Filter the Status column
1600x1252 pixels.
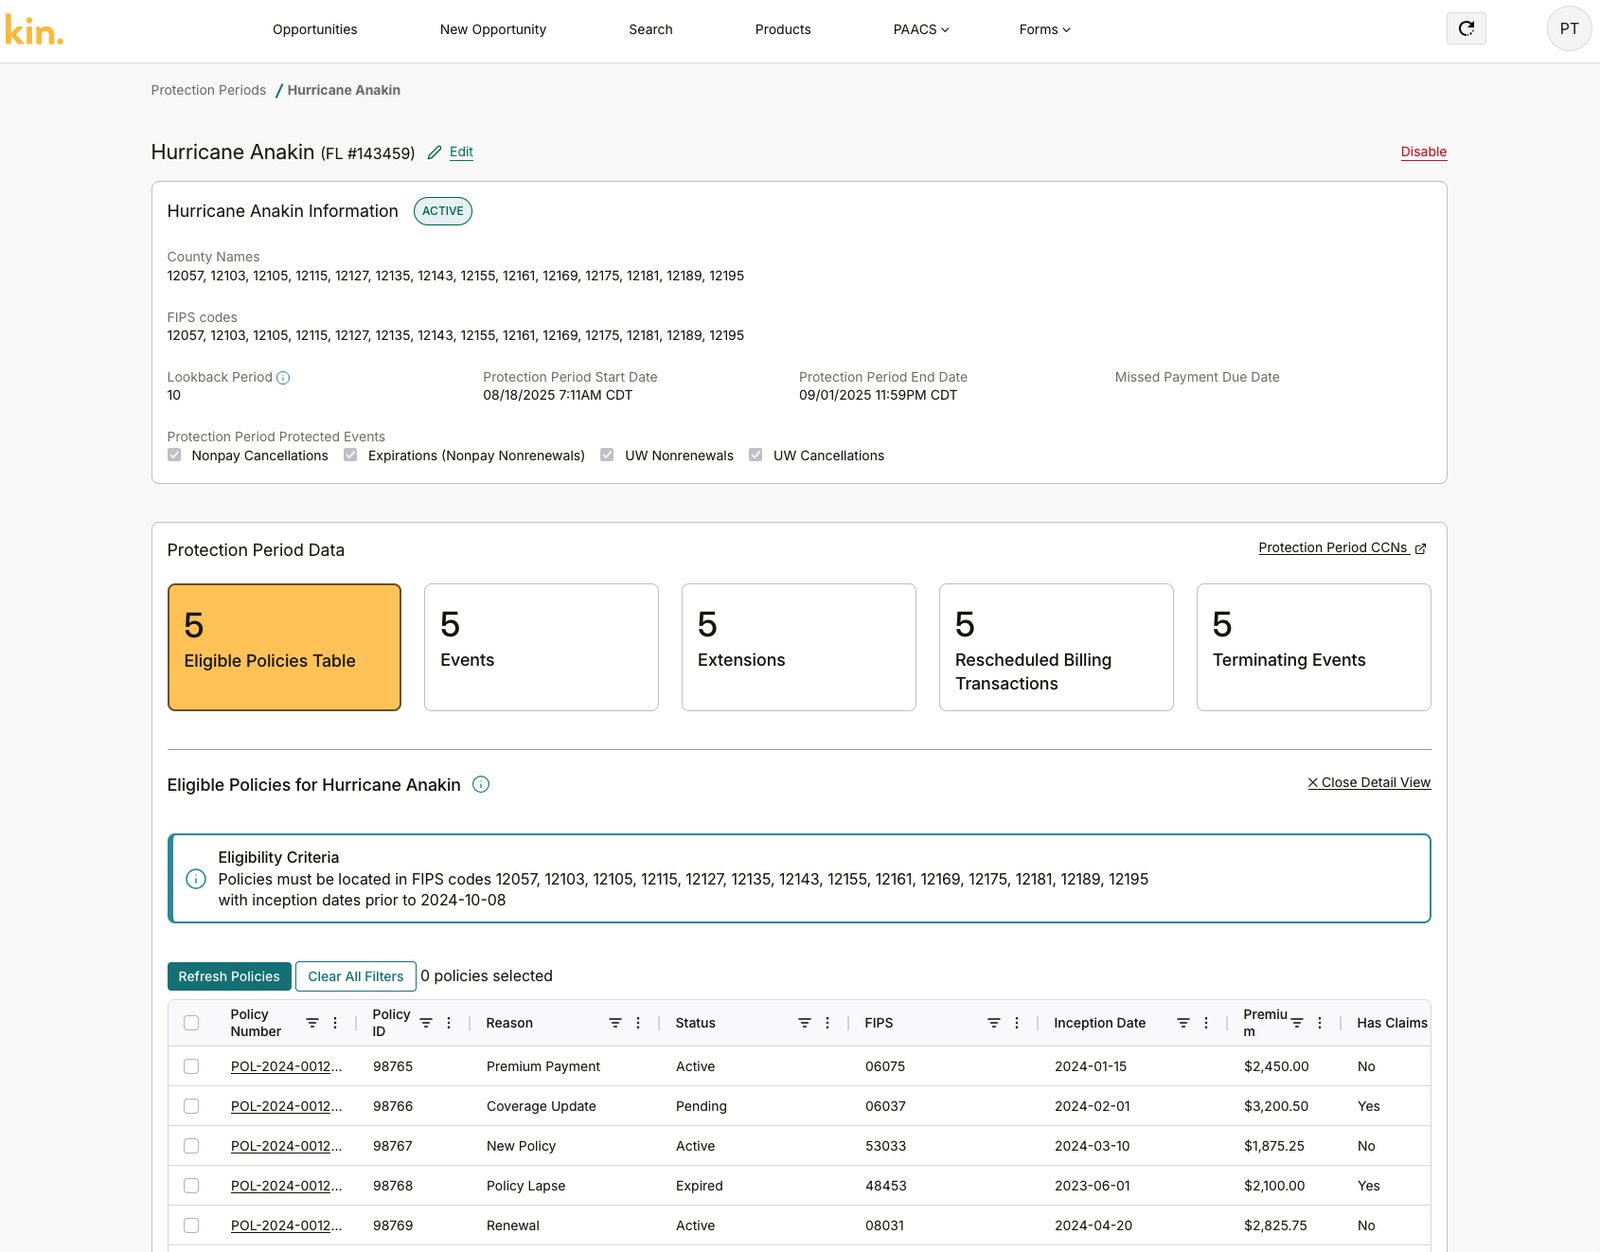pyautogui.click(x=804, y=1023)
